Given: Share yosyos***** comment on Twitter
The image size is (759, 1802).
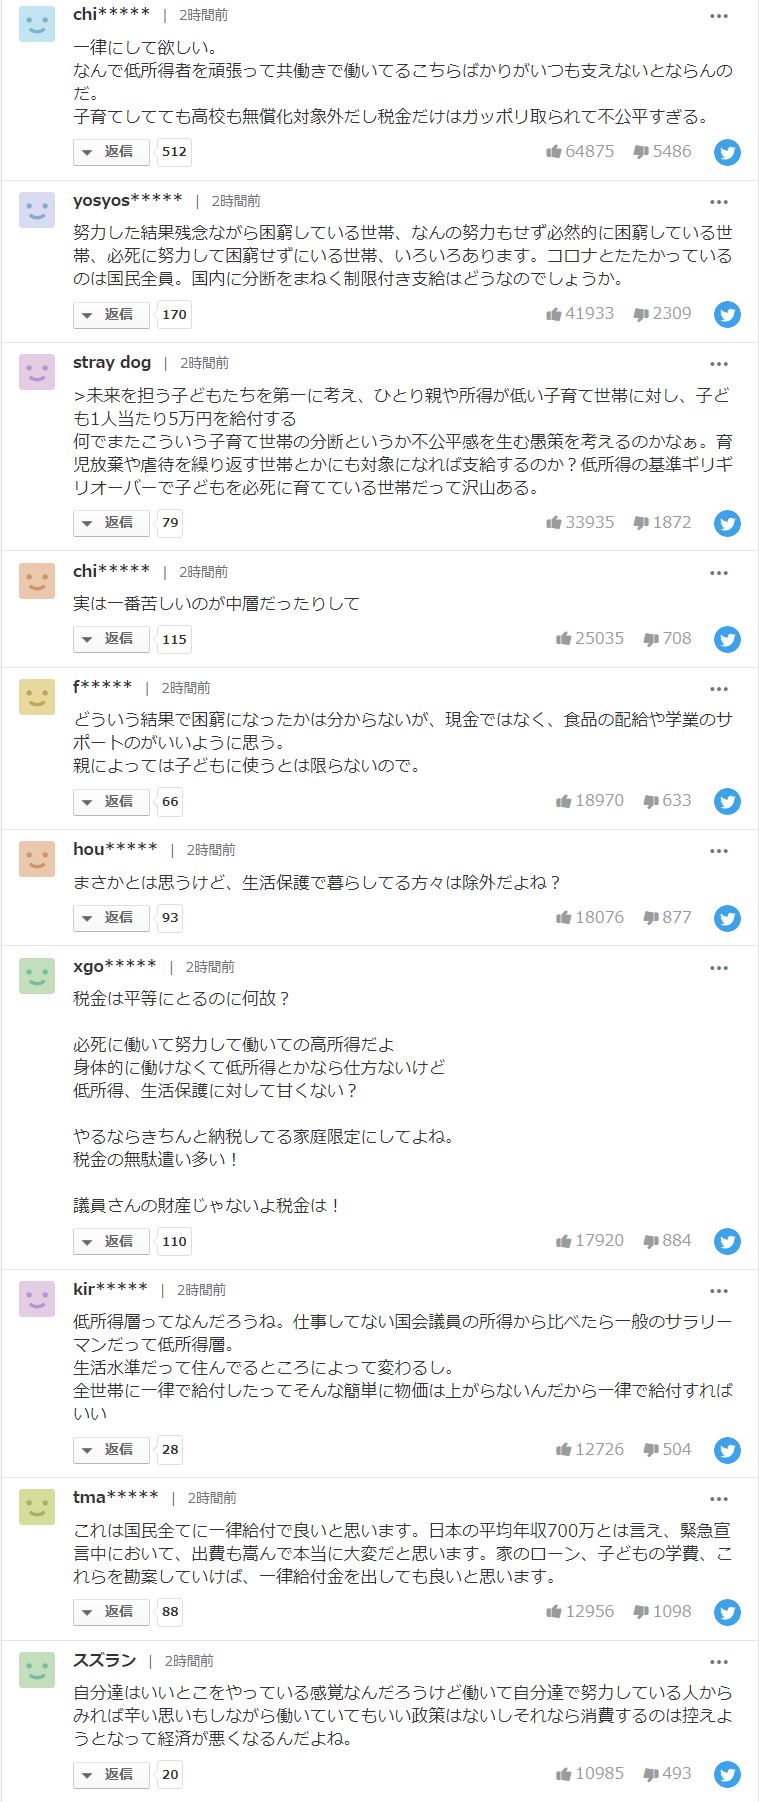Looking at the screenshot, I should [727, 315].
